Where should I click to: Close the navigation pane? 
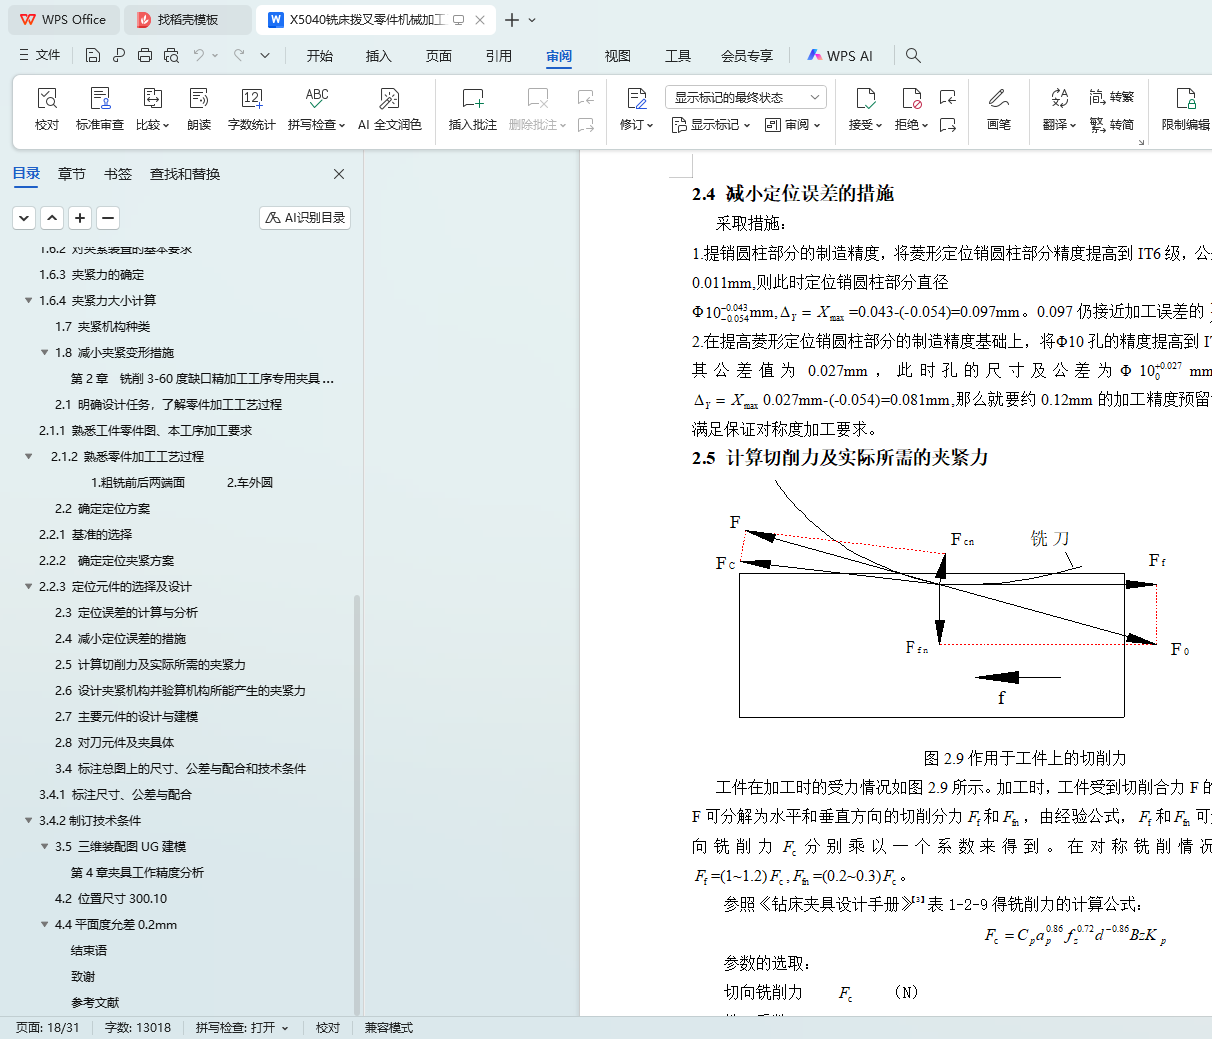click(339, 174)
